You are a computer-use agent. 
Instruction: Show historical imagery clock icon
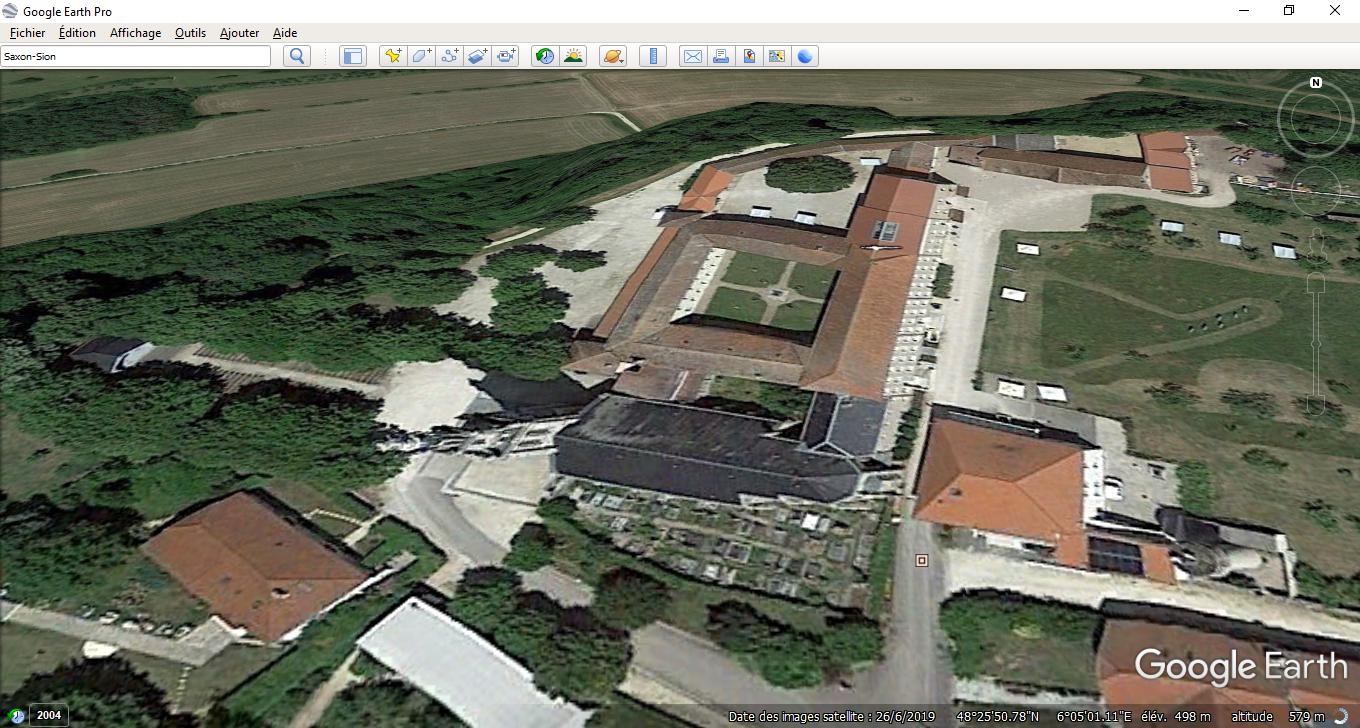coord(544,56)
